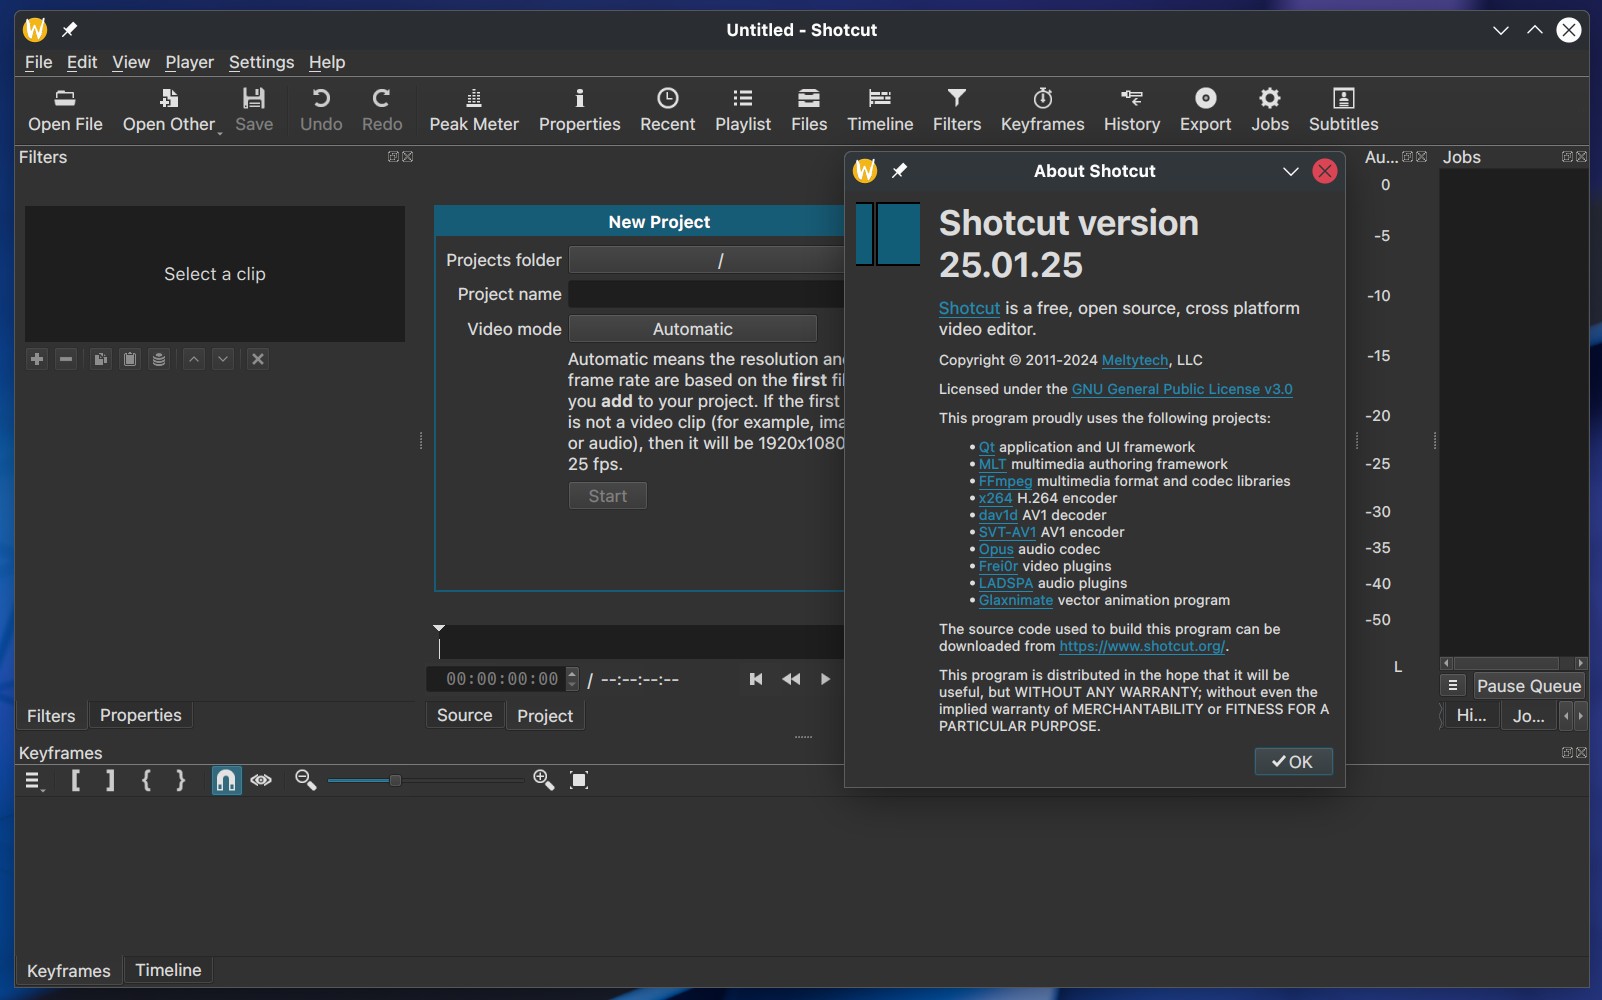The image size is (1602, 1000).
Task: Select the Properties tab under the Filters panel
Action: 141,715
